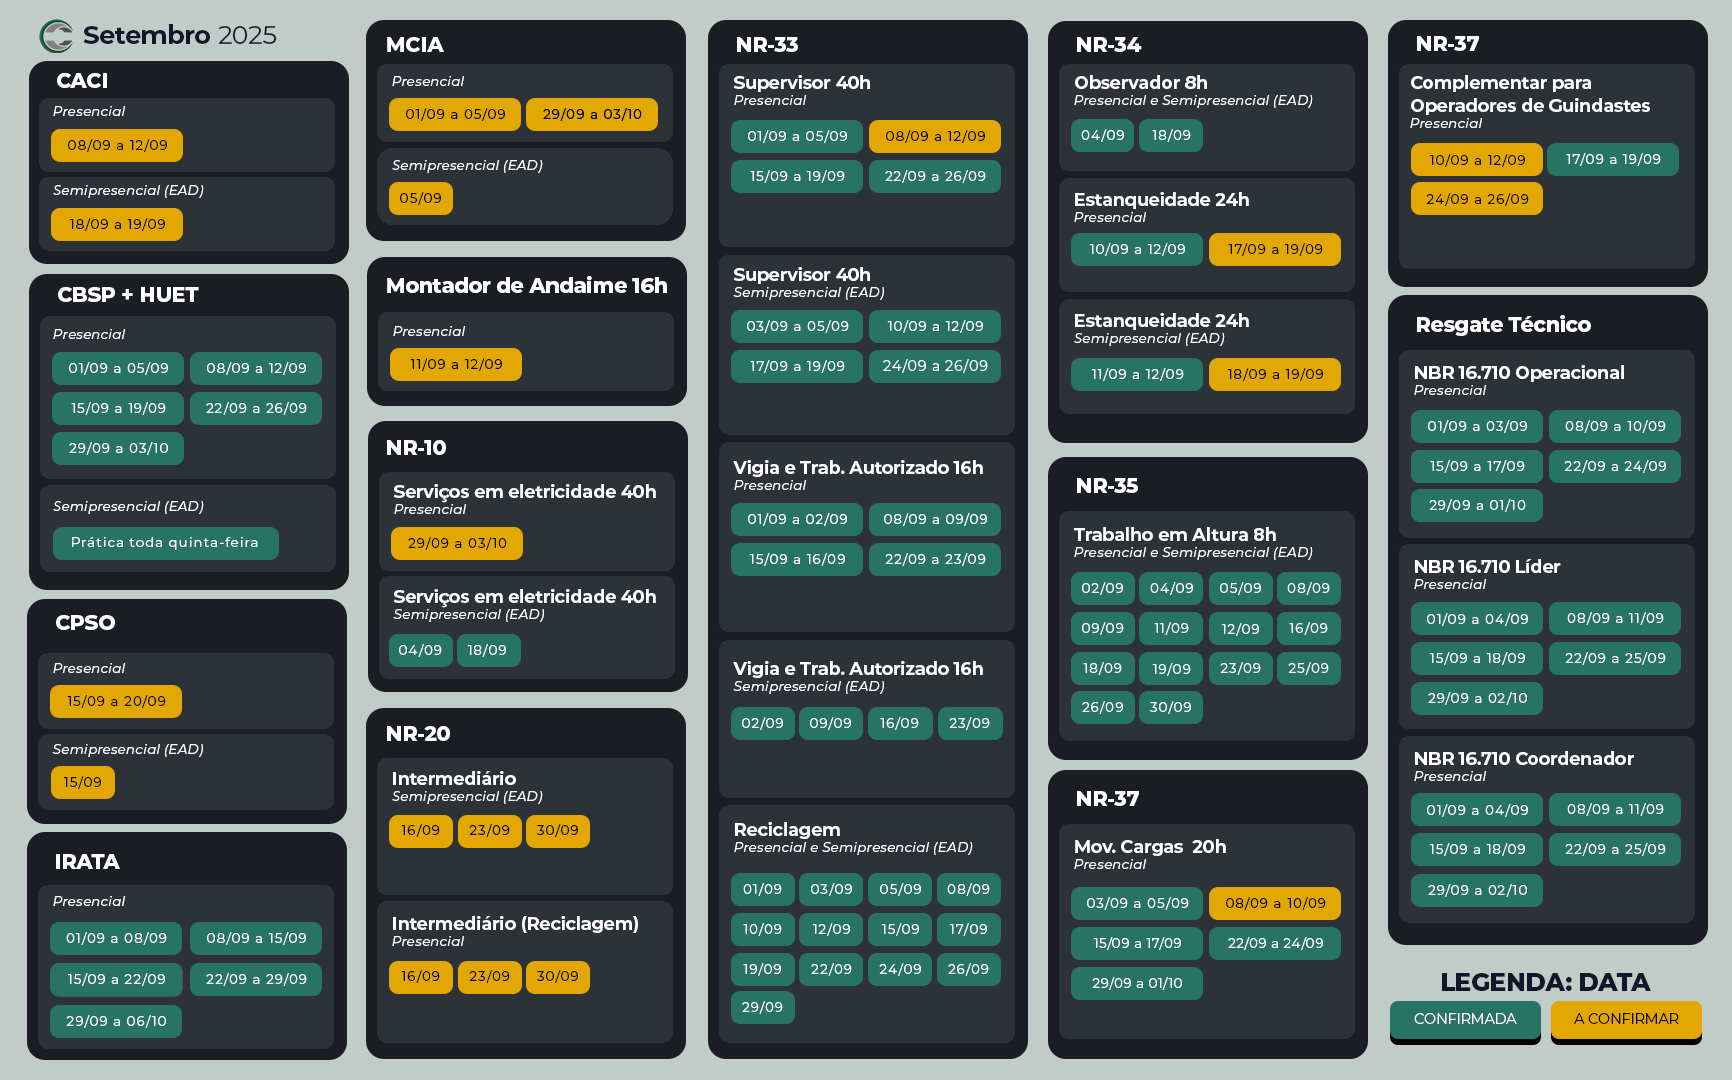Select Guindastes Complementar date 24/09 a 26/09

pos(1476,199)
